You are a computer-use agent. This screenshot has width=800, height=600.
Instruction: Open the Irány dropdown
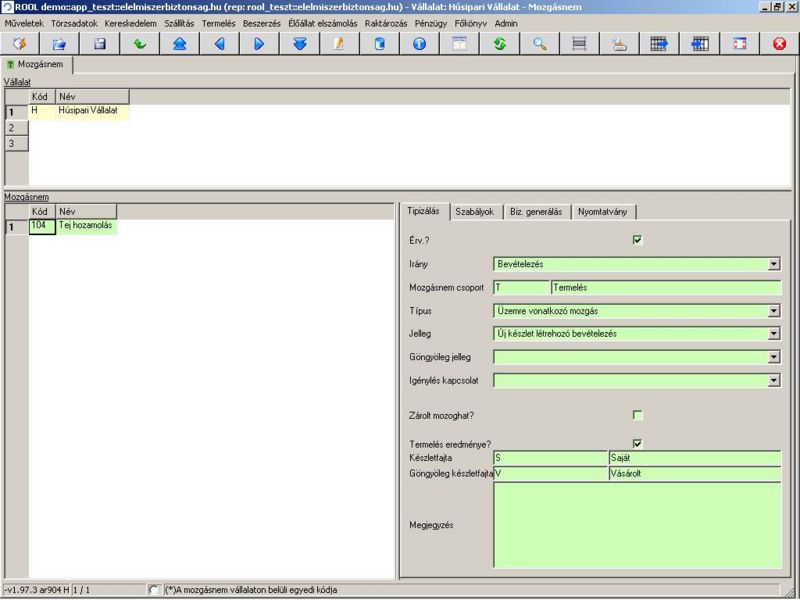click(773, 264)
